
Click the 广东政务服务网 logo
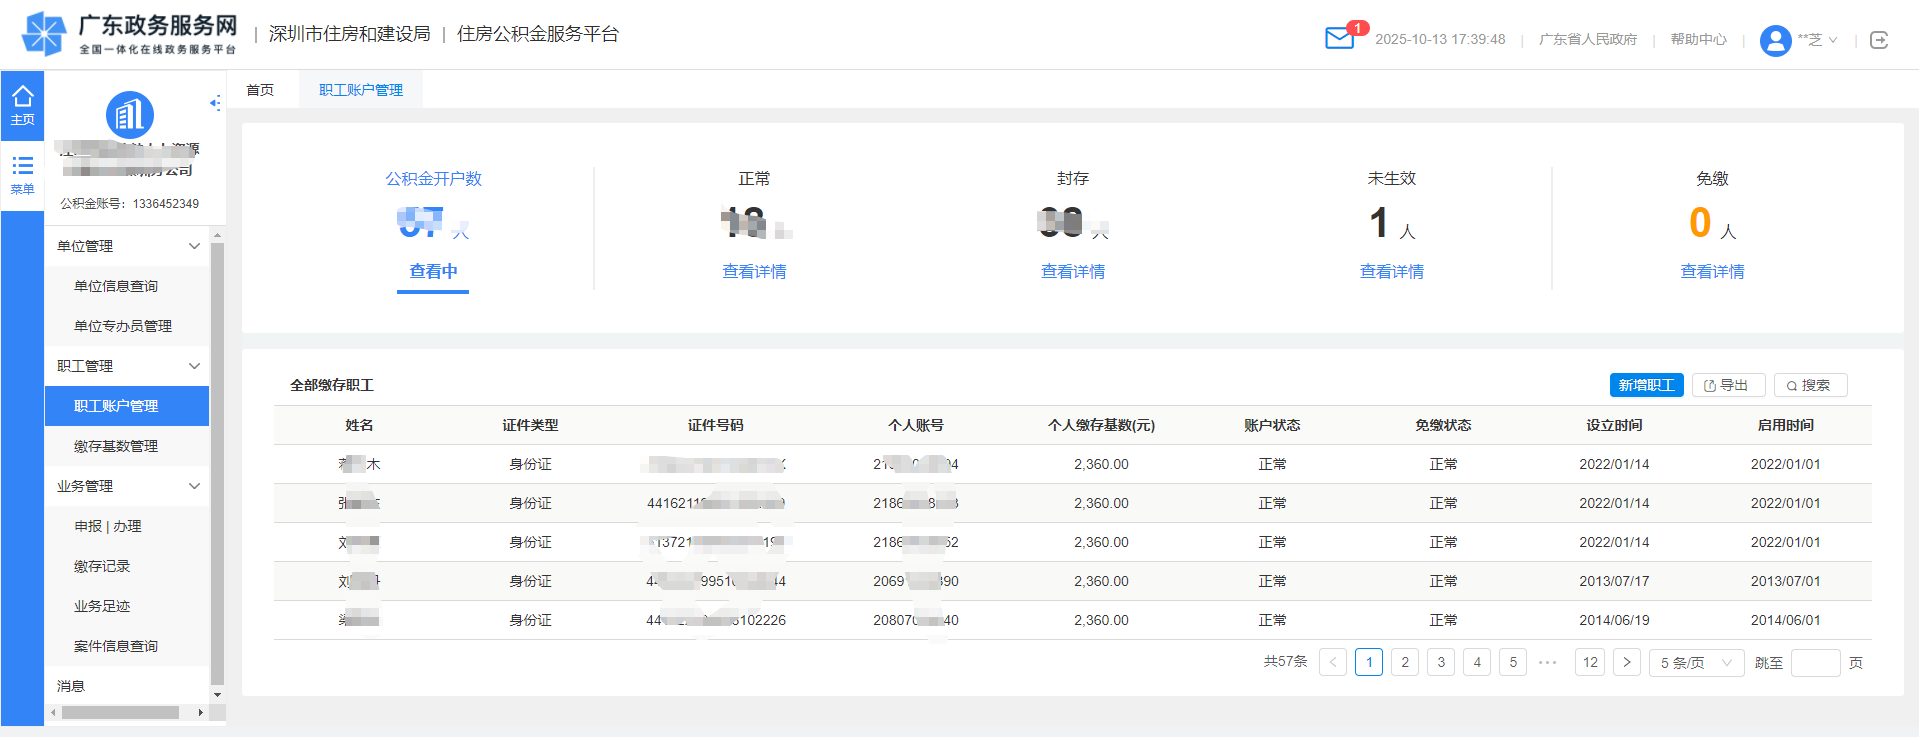130,34
